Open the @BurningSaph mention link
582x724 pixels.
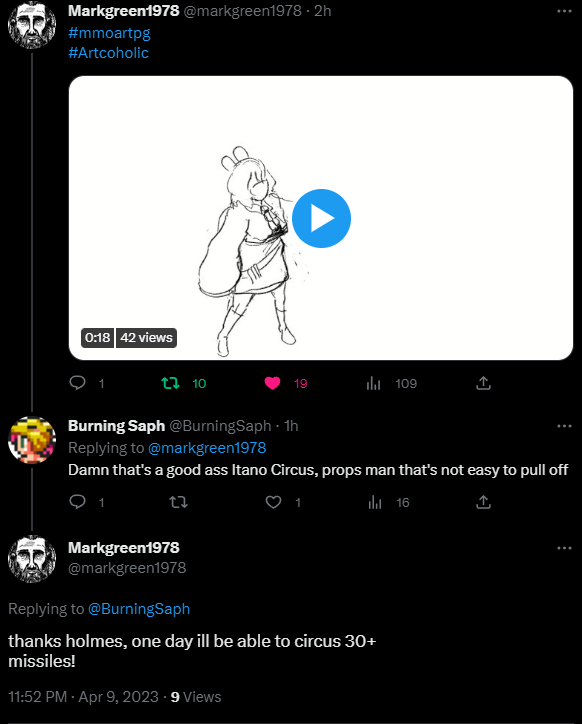point(139,609)
